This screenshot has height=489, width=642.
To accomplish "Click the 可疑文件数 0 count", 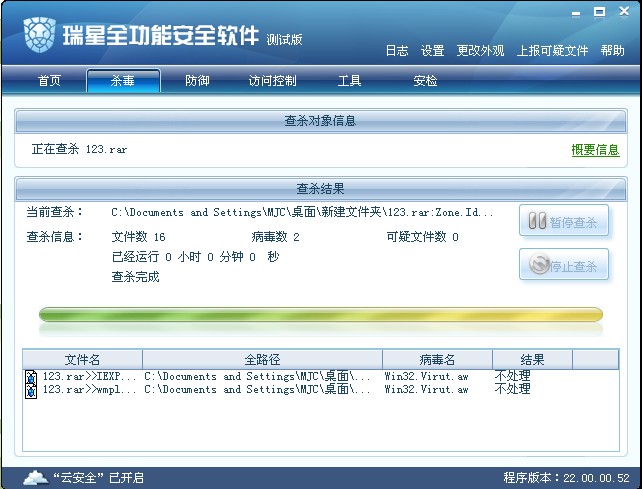I will tap(423, 237).
